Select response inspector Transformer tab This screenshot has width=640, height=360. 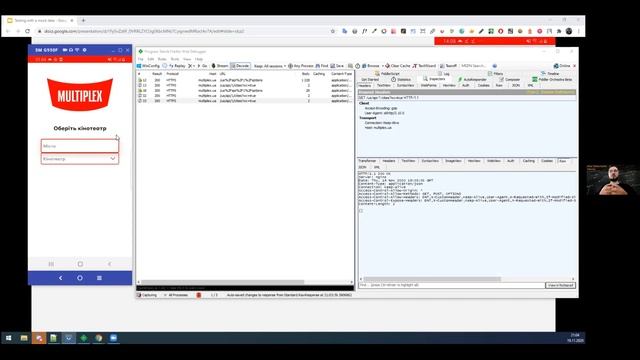pos(367,161)
